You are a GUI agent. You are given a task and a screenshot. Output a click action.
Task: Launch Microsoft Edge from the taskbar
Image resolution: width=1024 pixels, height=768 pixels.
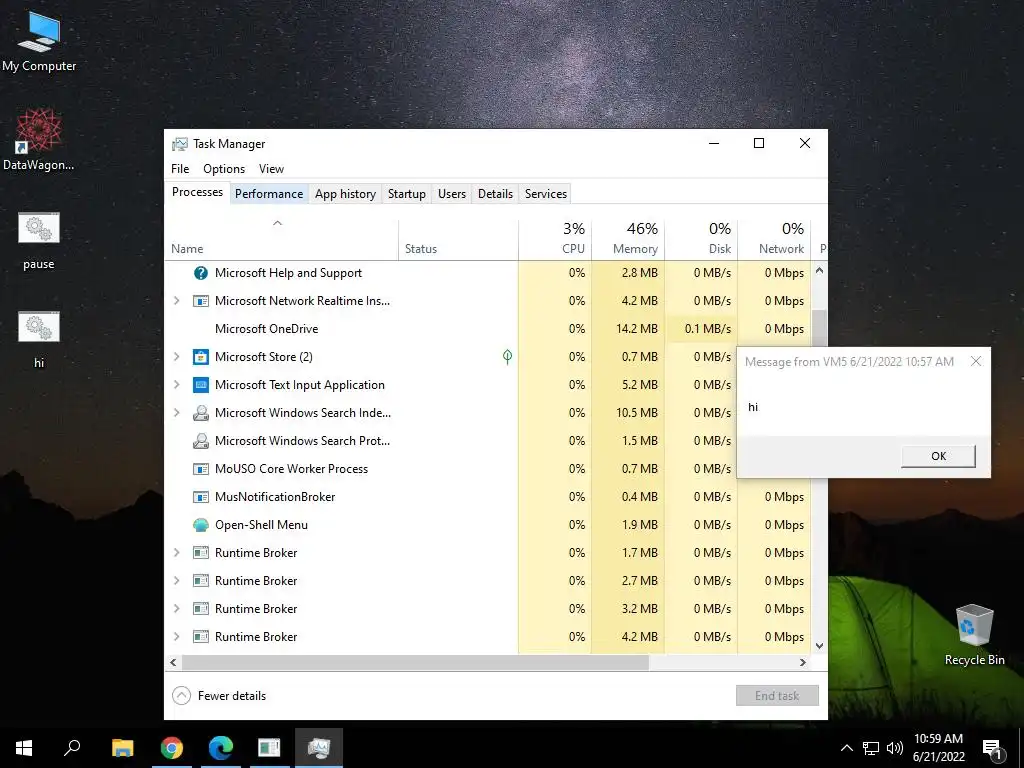coord(221,748)
